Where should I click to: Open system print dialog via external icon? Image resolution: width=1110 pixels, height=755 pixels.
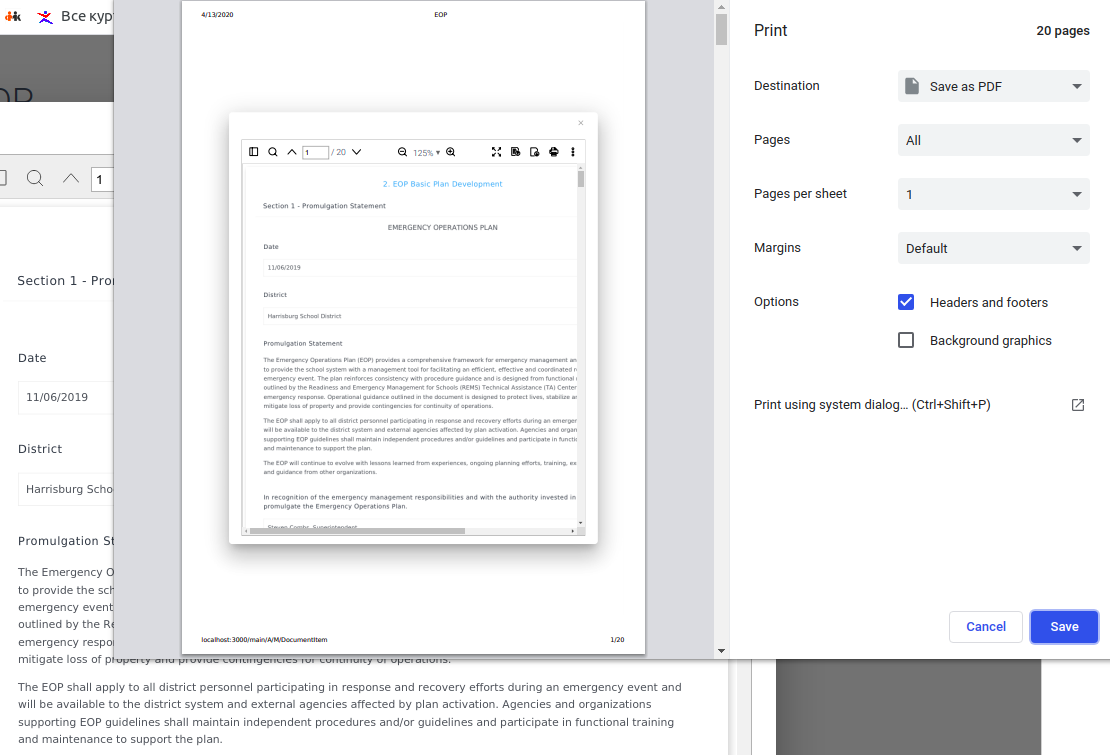click(x=1077, y=405)
